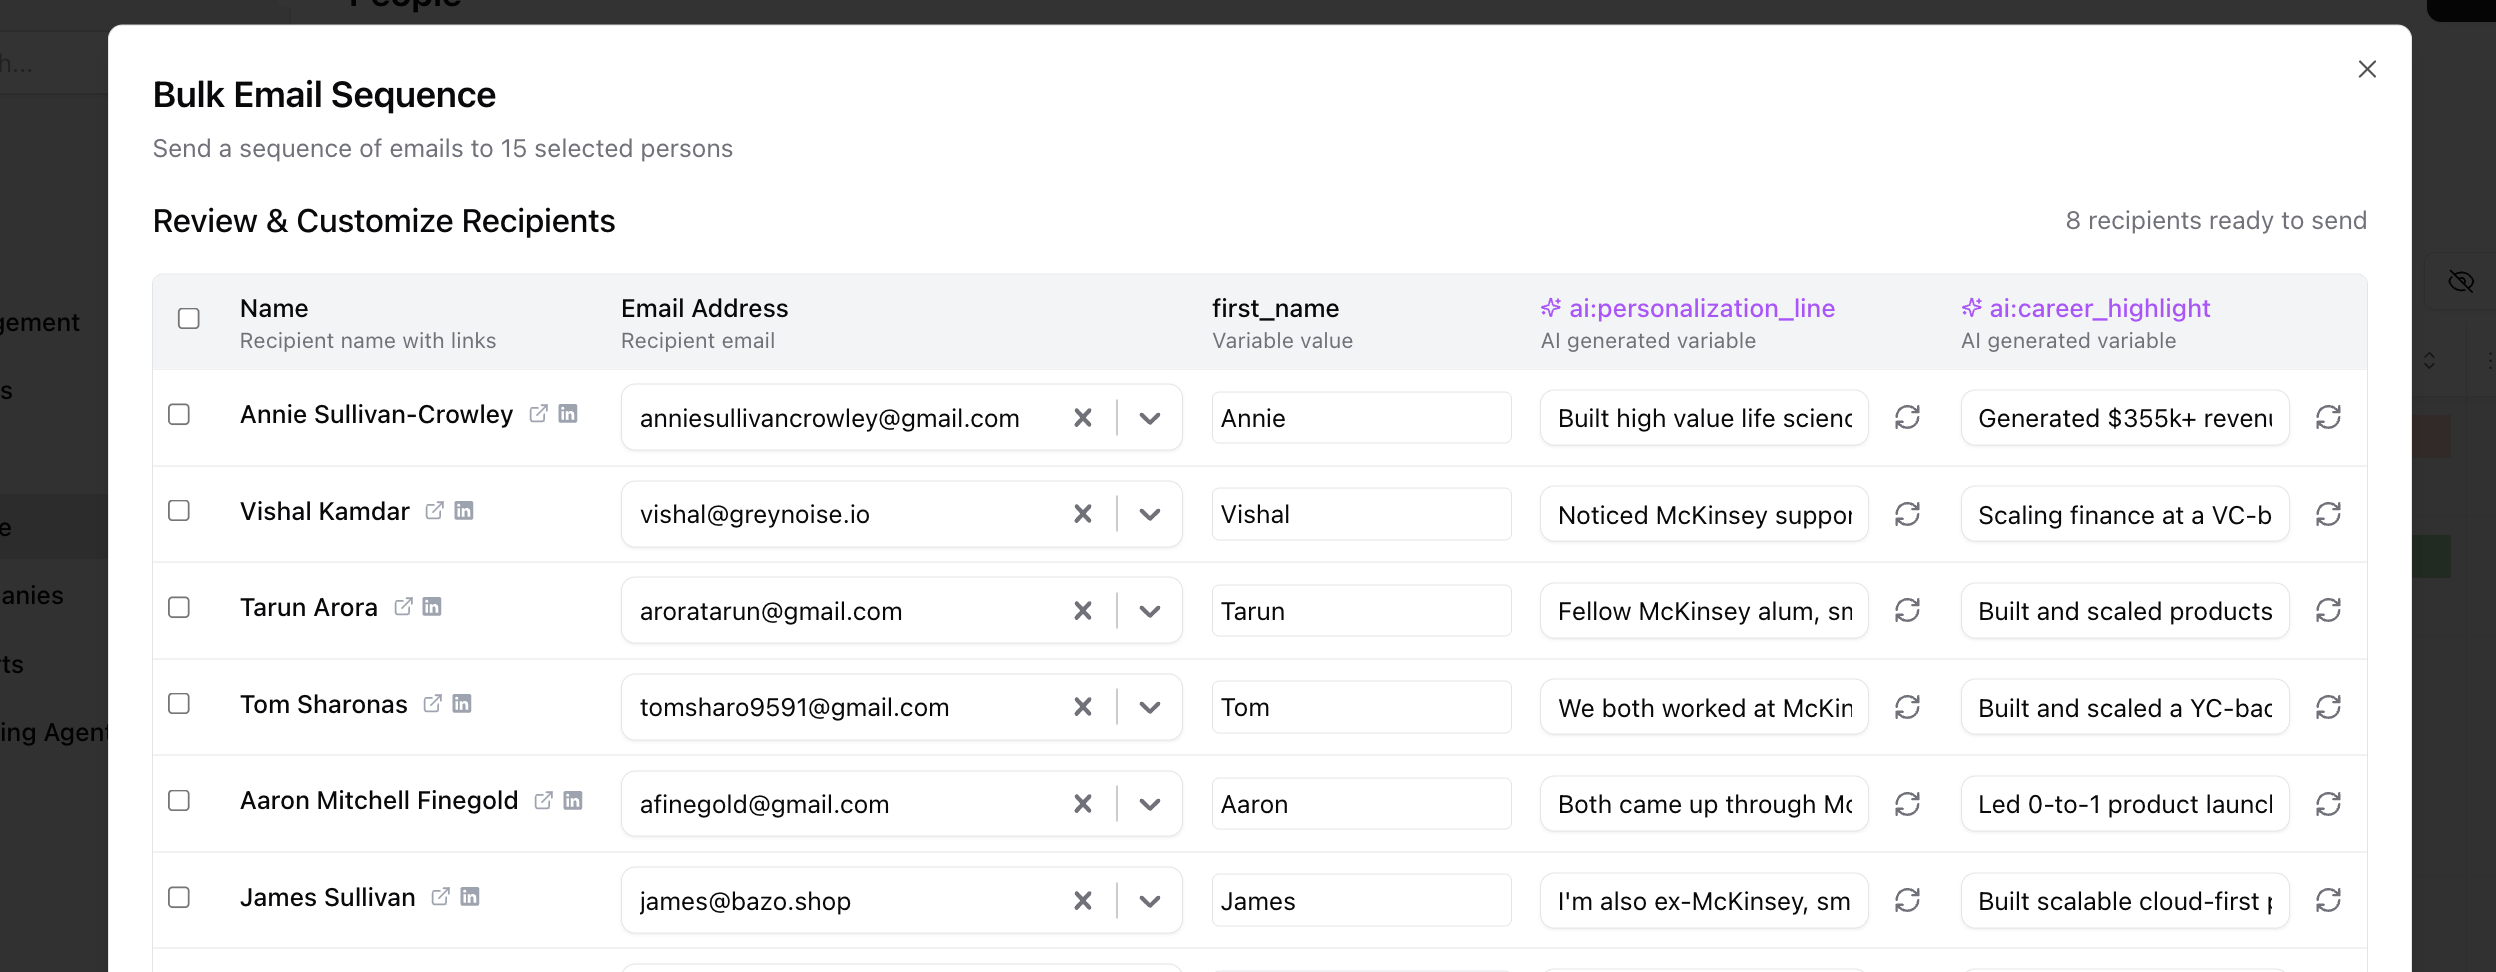
Task: Expand Vishal's email address dropdown
Action: tap(1150, 514)
